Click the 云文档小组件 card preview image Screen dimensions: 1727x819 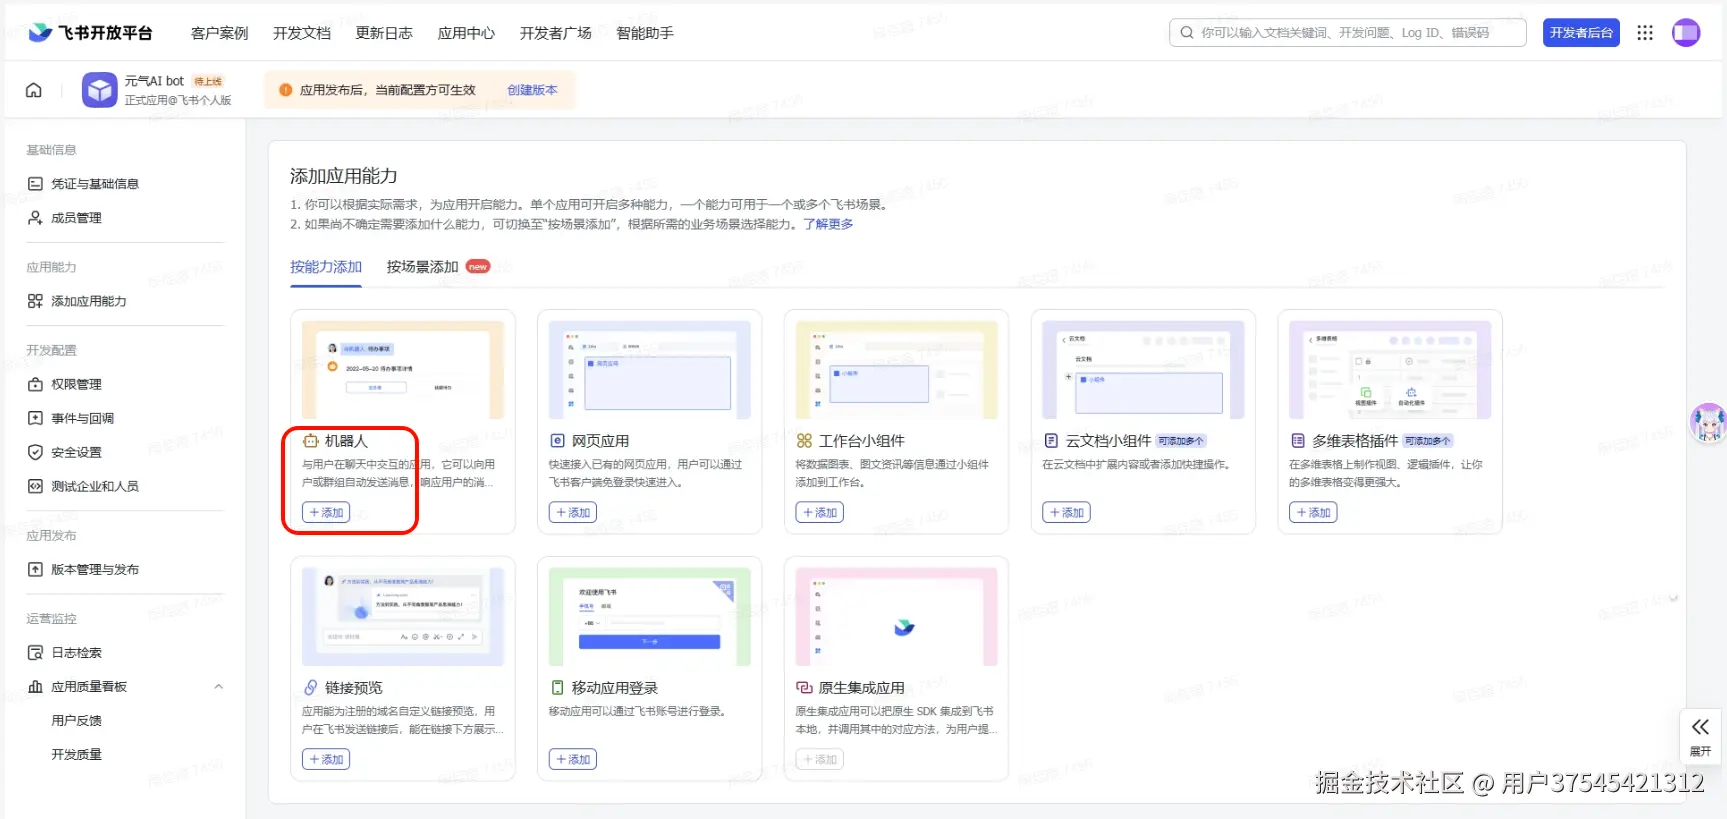pyautogui.click(x=1143, y=370)
